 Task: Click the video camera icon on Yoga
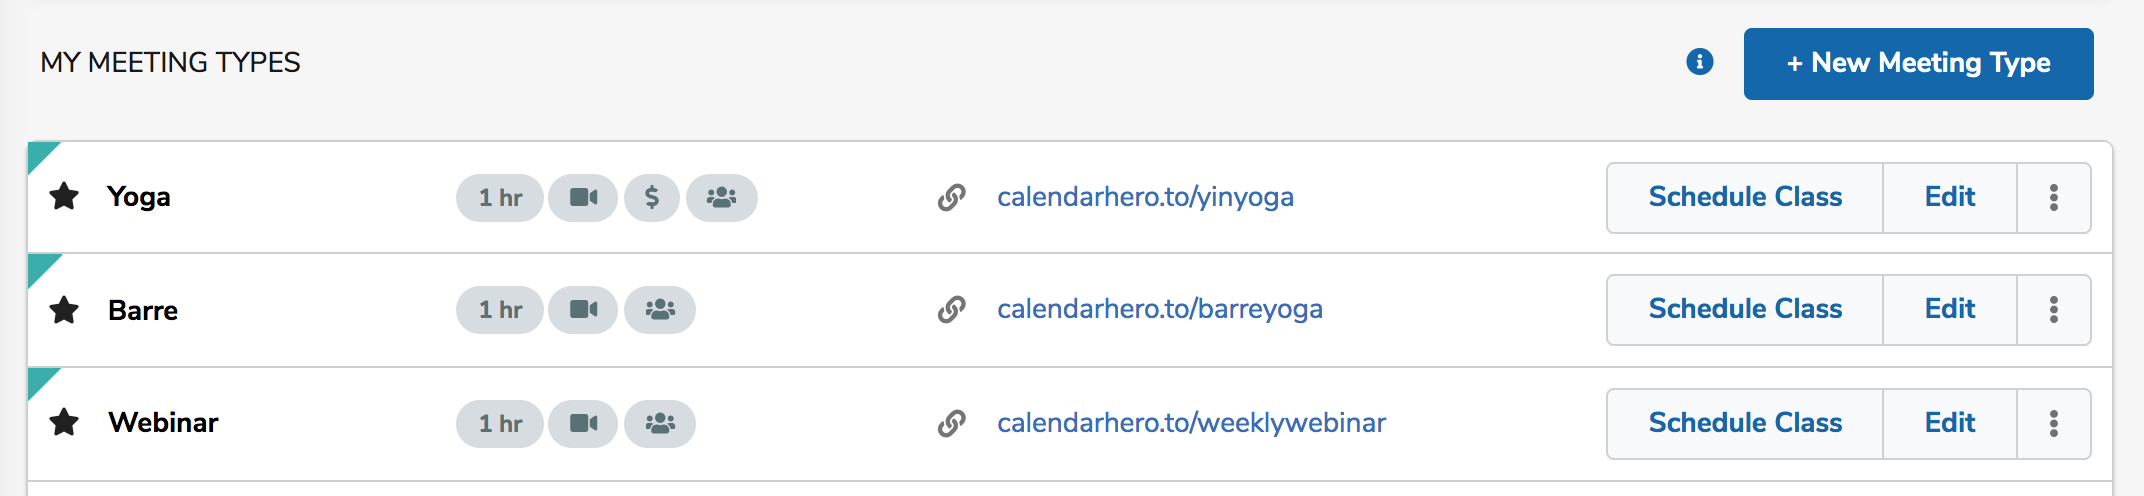tap(583, 197)
